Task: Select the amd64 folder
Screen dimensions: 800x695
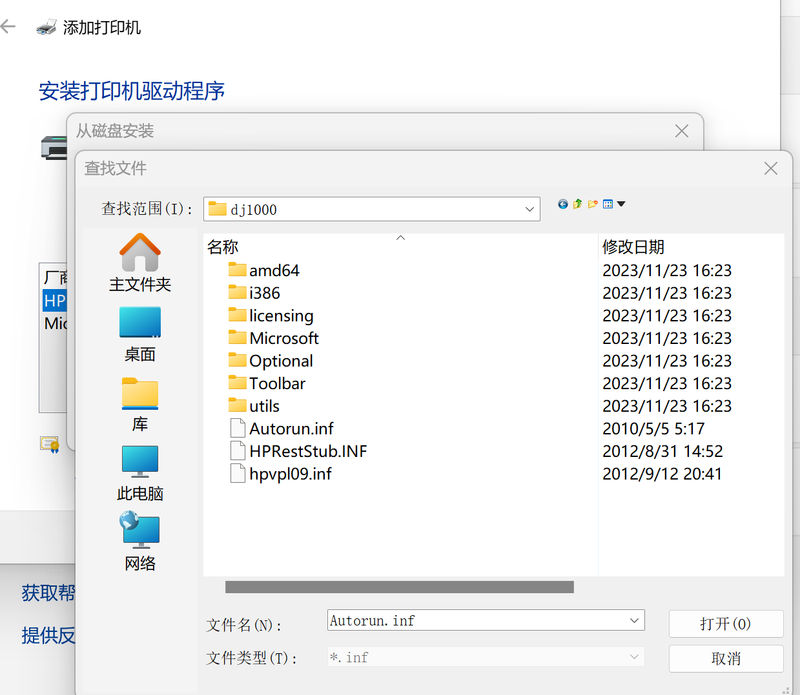Action: 274,270
